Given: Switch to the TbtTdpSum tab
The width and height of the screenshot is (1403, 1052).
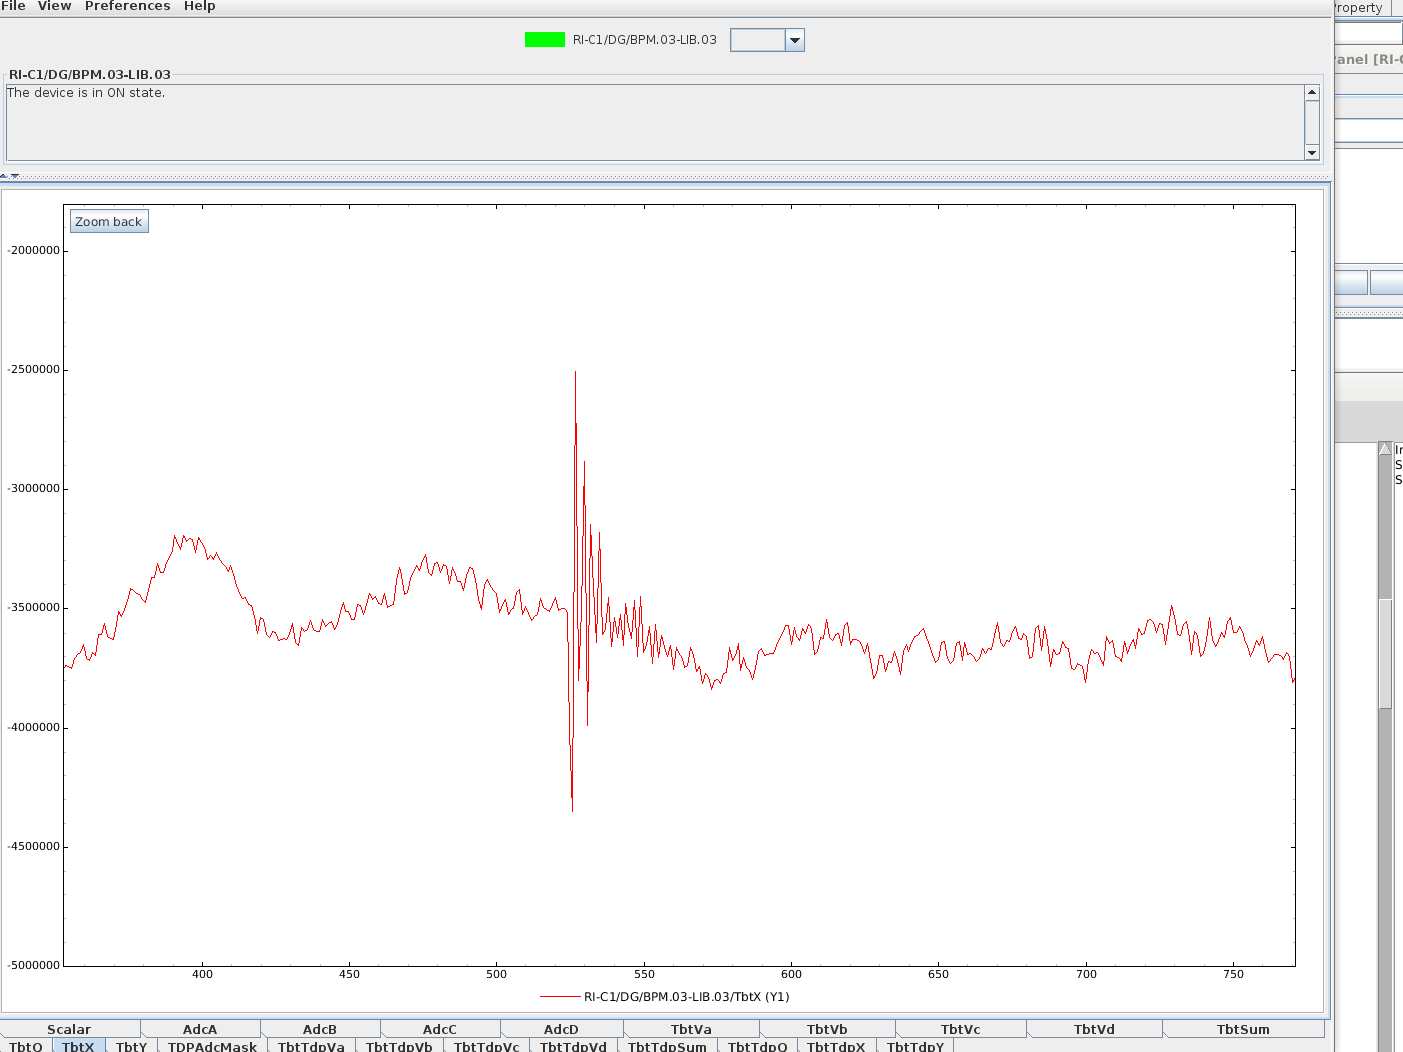Looking at the screenshot, I should tap(667, 1046).
